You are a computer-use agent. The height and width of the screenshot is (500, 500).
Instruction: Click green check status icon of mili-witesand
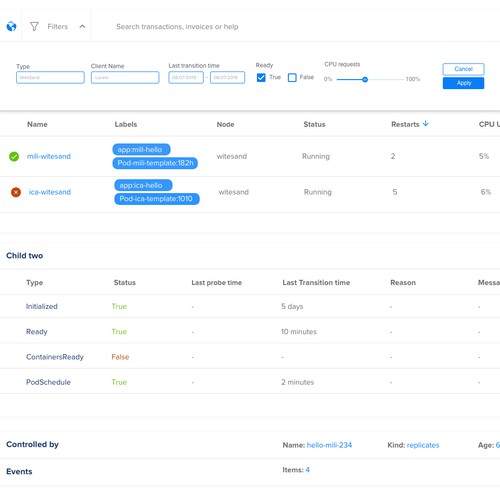pyautogui.click(x=14, y=156)
